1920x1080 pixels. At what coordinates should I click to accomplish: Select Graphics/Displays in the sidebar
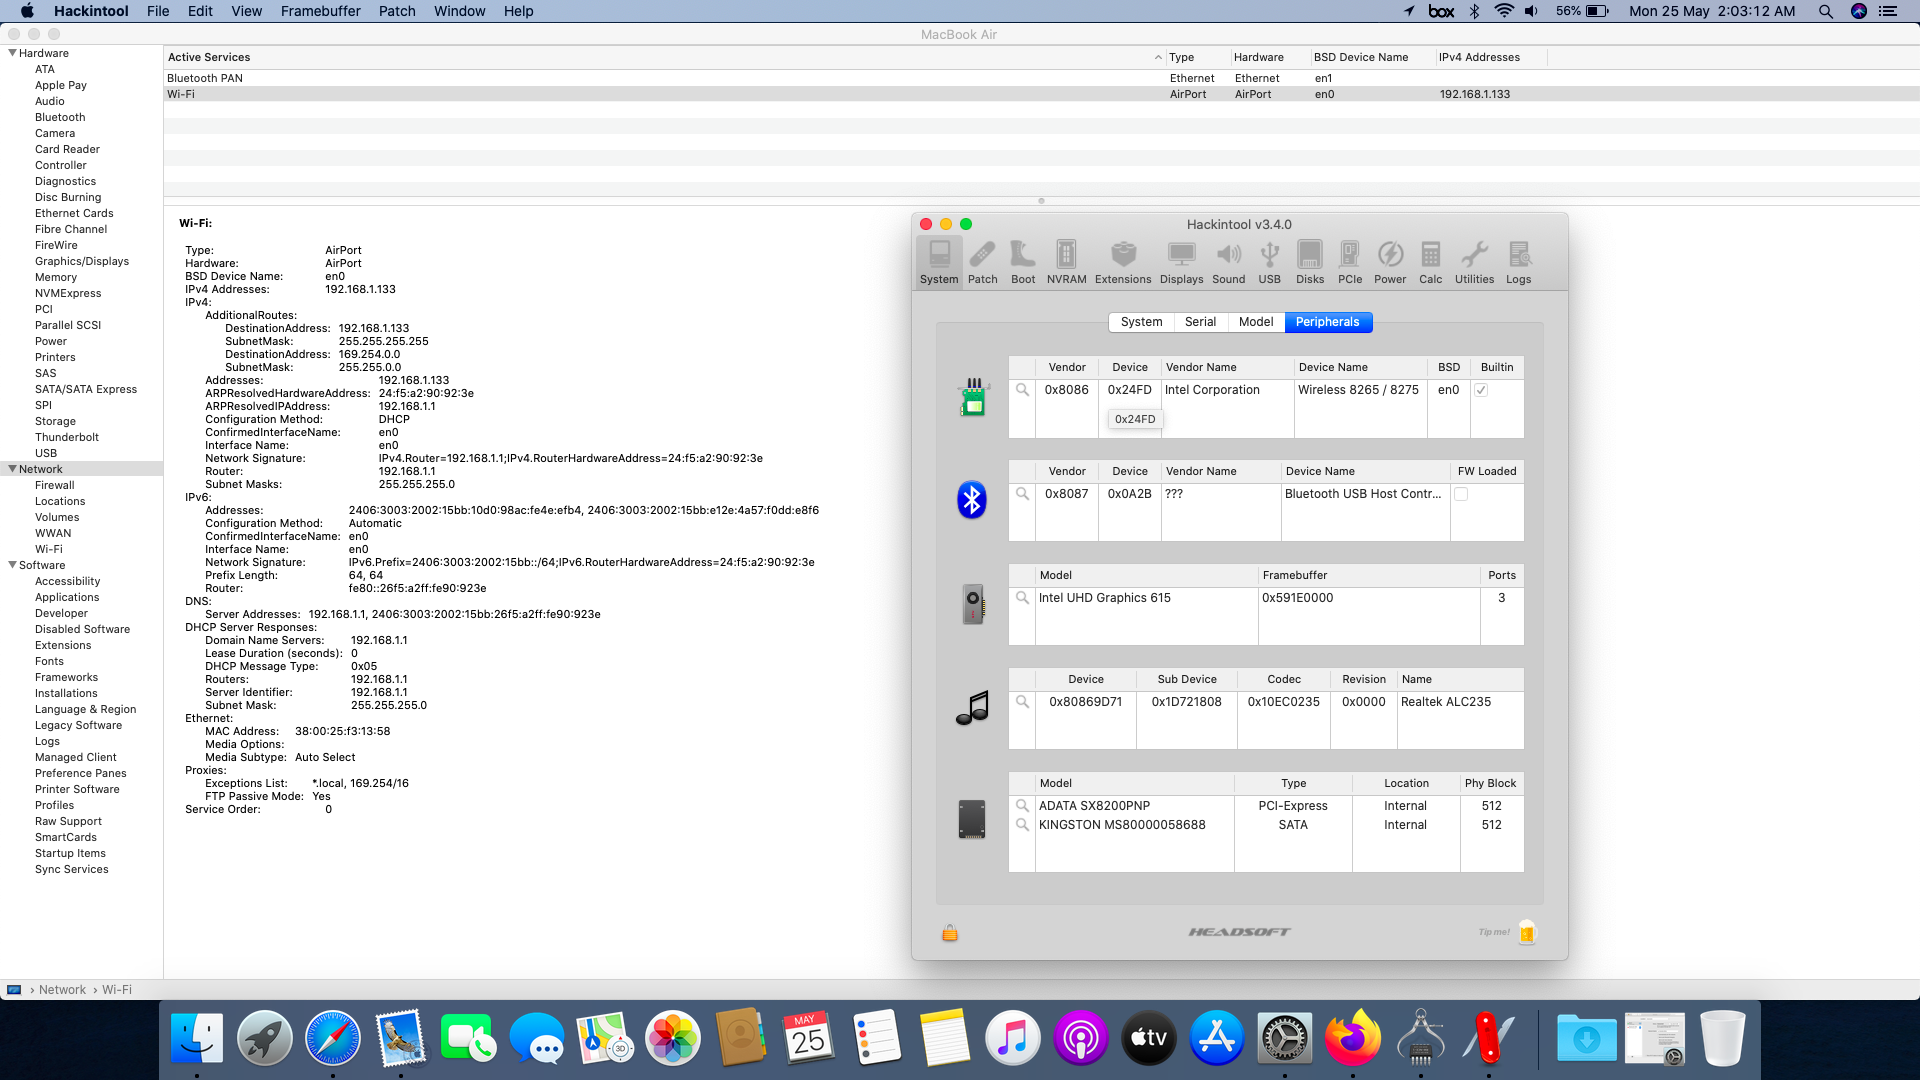click(x=82, y=261)
